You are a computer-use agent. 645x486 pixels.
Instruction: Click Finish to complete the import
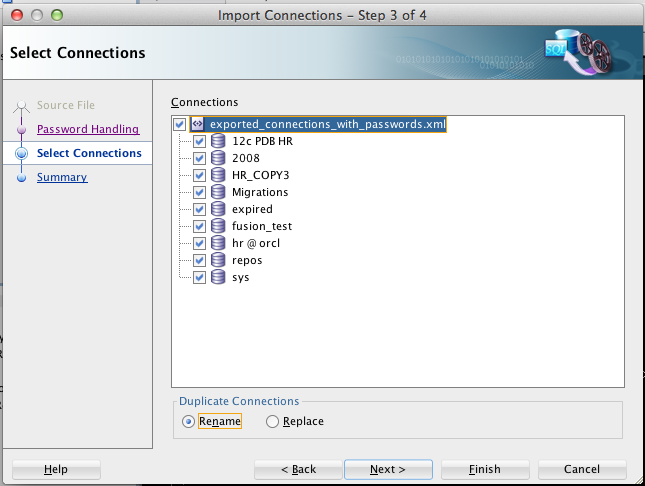click(x=485, y=470)
